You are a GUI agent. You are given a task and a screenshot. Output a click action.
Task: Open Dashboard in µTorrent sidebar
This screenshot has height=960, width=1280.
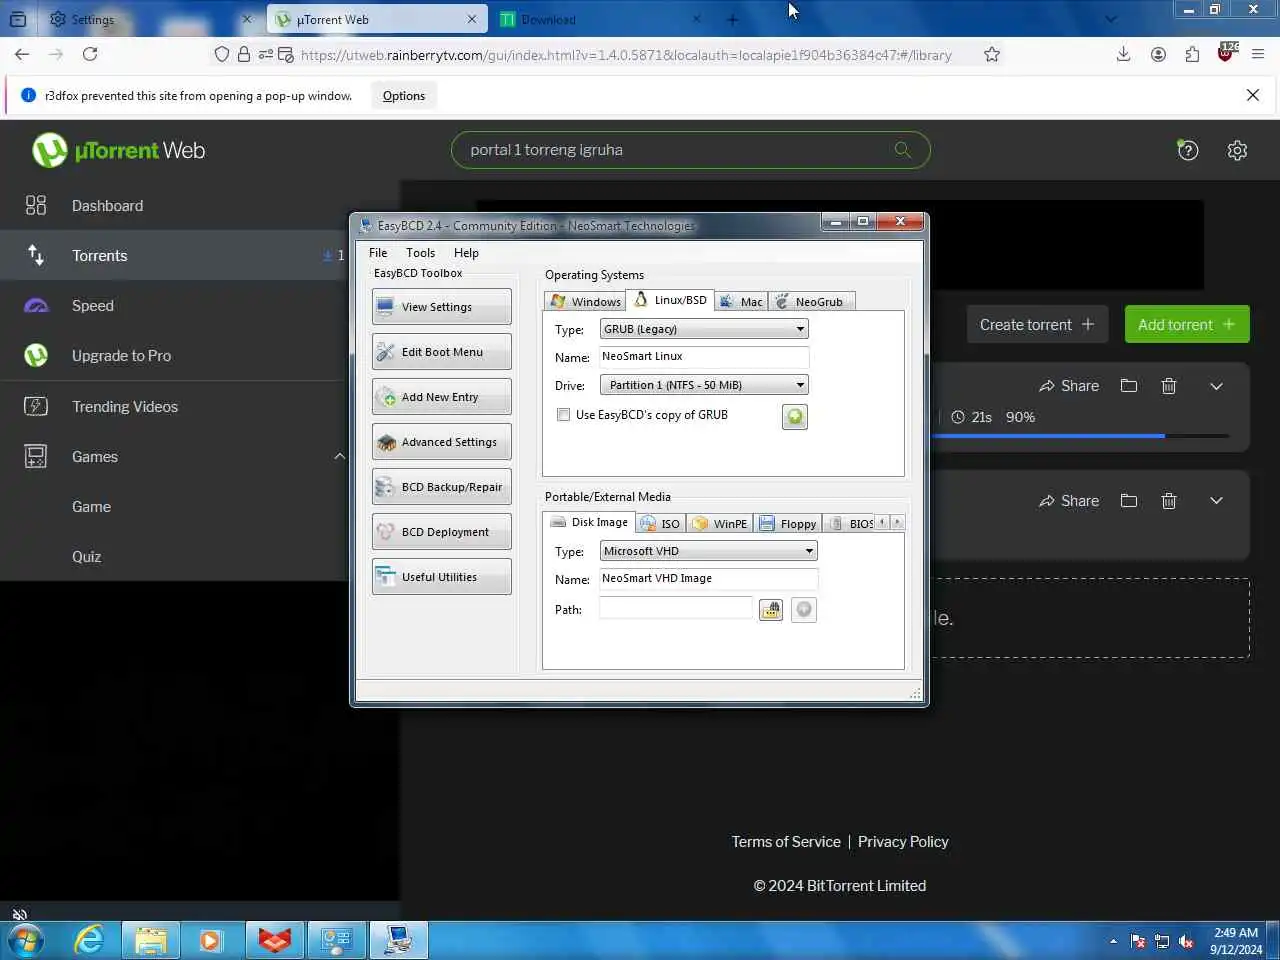point(107,206)
